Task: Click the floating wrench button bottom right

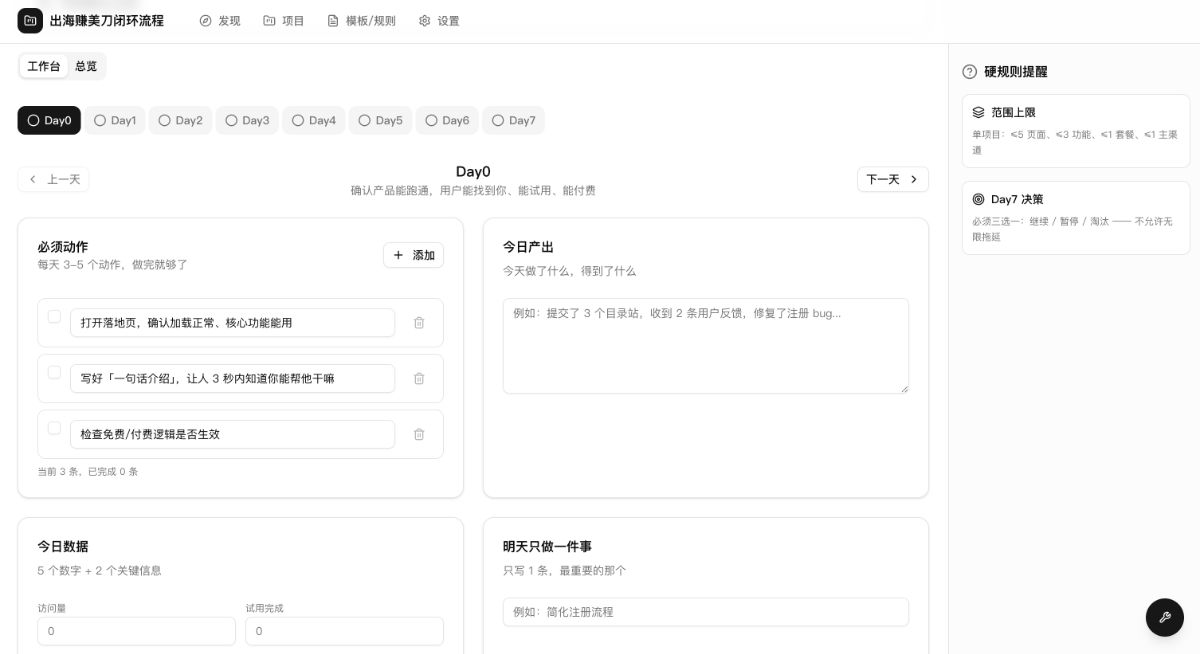Action: pos(1164,617)
